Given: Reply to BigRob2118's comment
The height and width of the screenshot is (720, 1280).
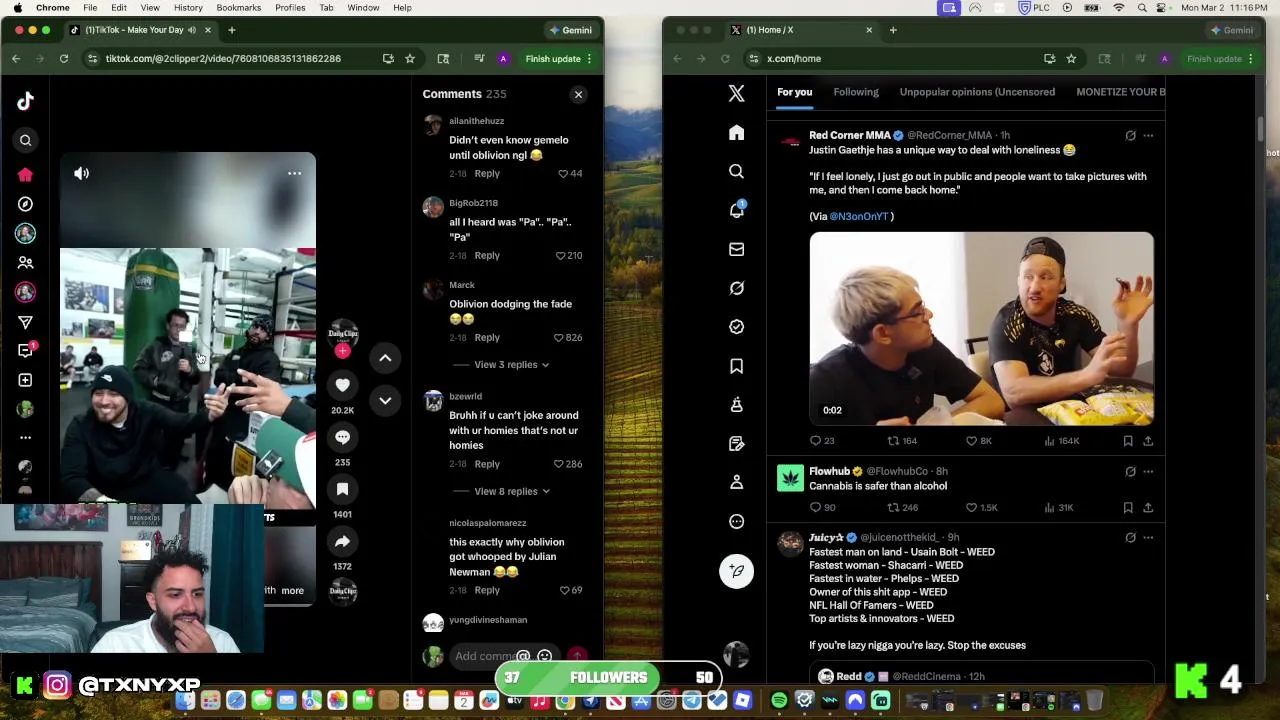Looking at the screenshot, I should coord(487,256).
